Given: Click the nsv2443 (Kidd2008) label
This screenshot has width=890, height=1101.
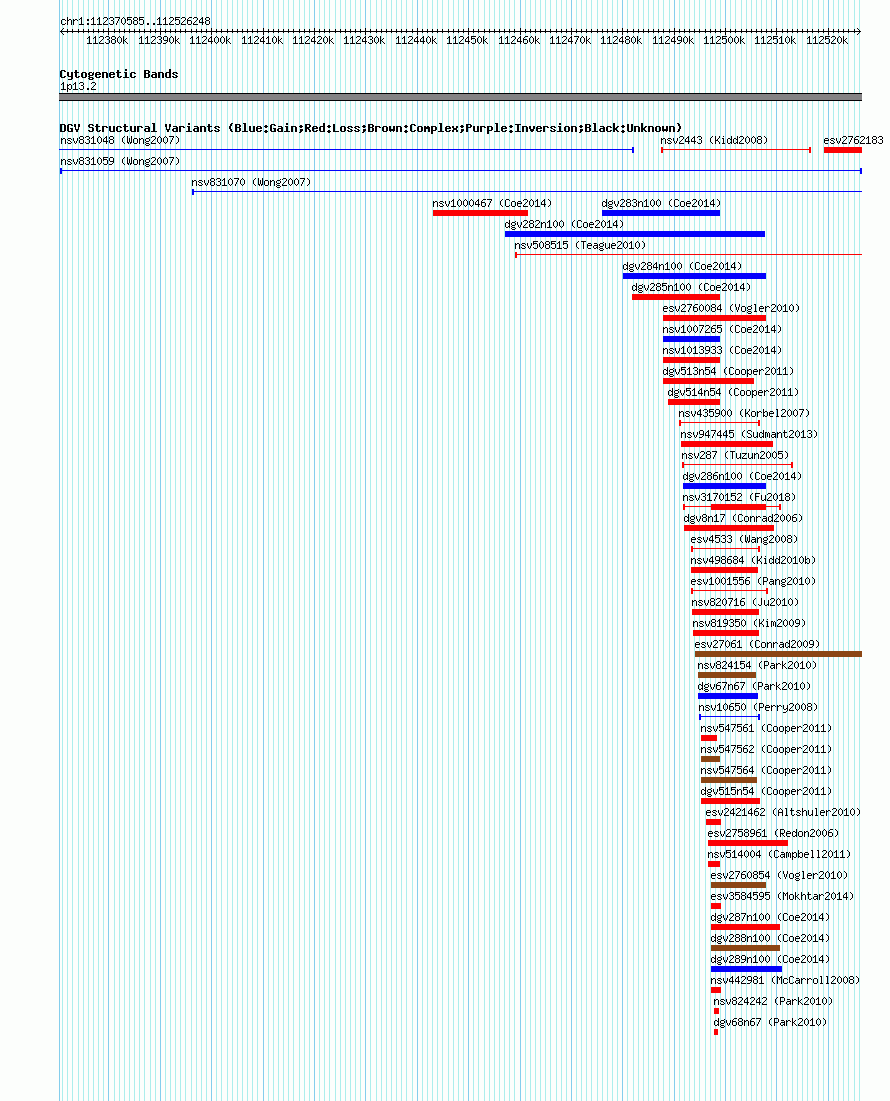Looking at the screenshot, I should pyautogui.click(x=714, y=140).
